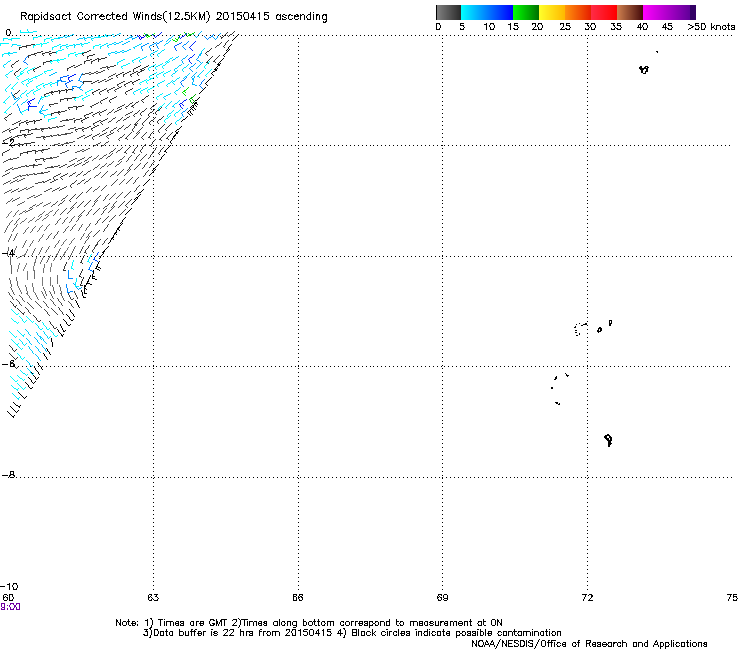740x650 pixels.
Task: Click longitude label '69' on bottom axis
Action: [x=442, y=598]
